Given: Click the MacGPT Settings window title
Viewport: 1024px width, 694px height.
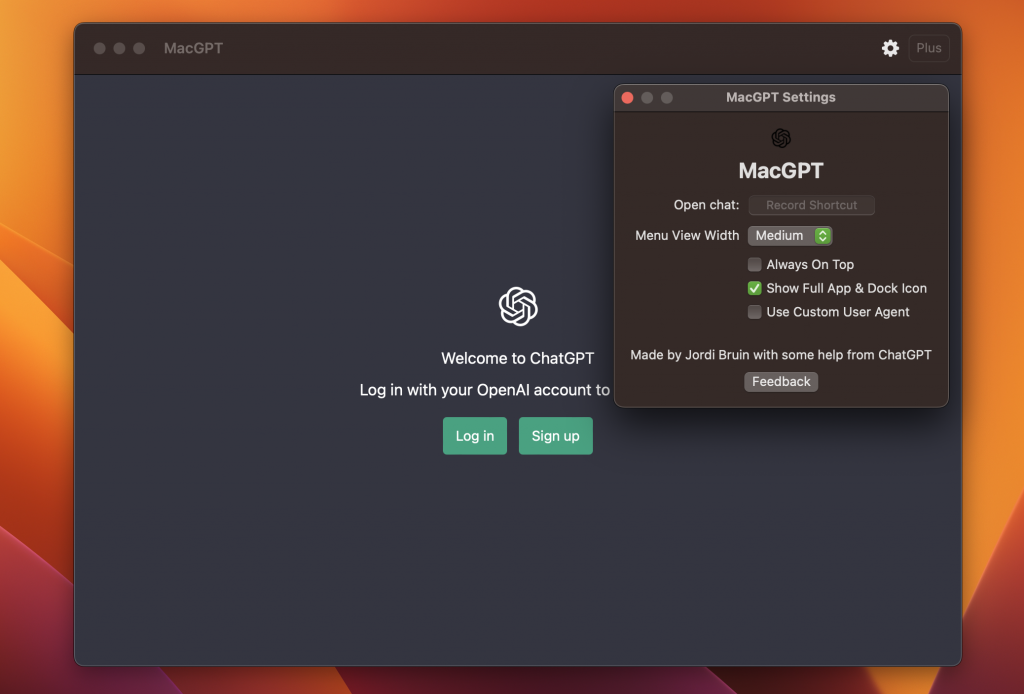Looking at the screenshot, I should point(781,97).
